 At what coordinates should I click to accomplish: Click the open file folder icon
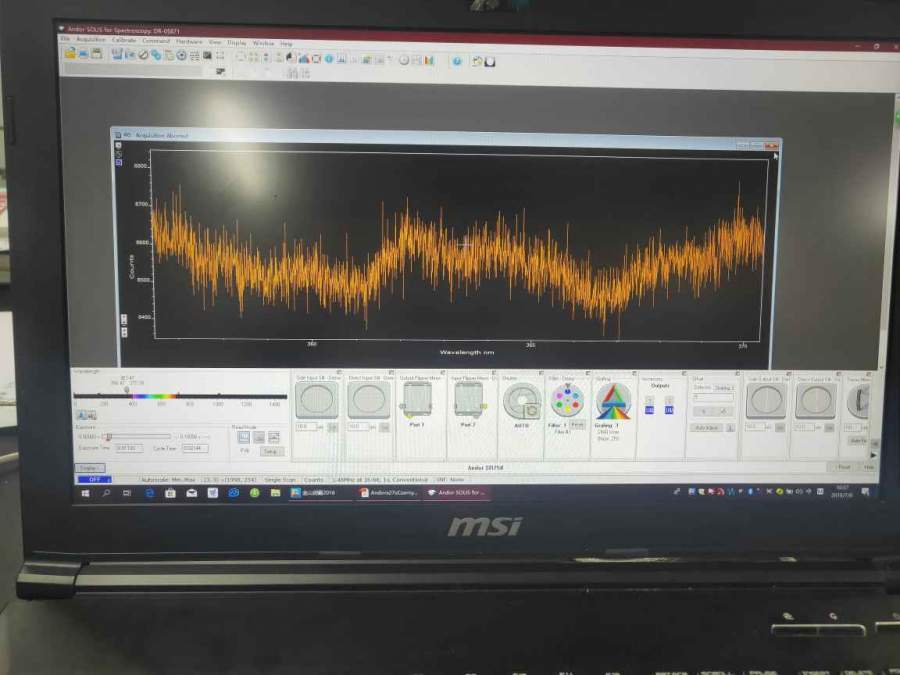tap(70, 54)
